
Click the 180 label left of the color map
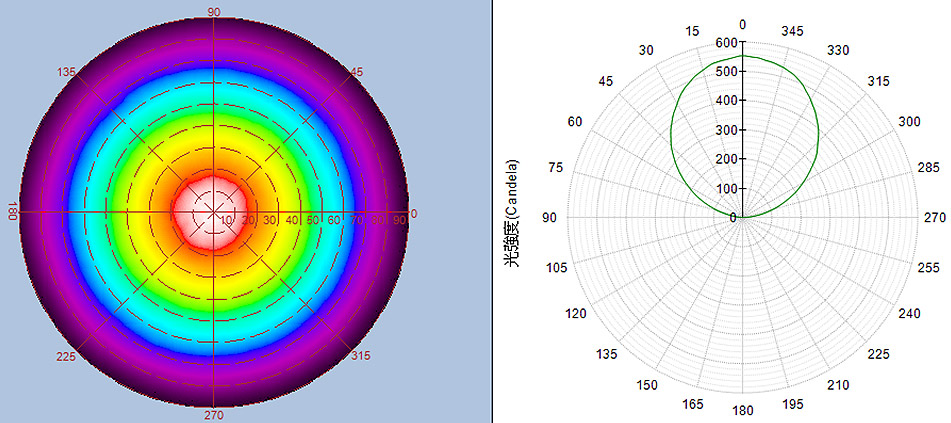click(13, 213)
